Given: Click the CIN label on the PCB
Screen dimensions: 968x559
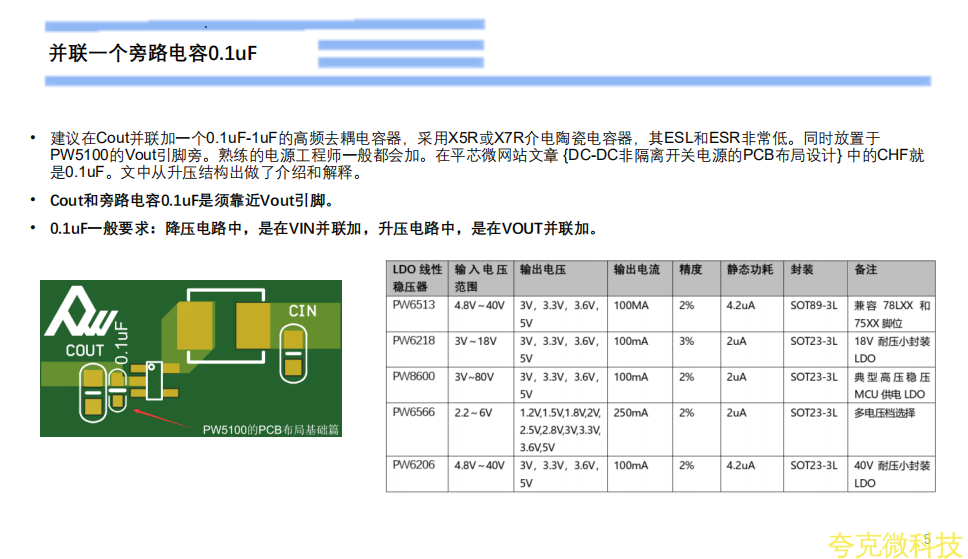Looking at the screenshot, I should 303,311.
